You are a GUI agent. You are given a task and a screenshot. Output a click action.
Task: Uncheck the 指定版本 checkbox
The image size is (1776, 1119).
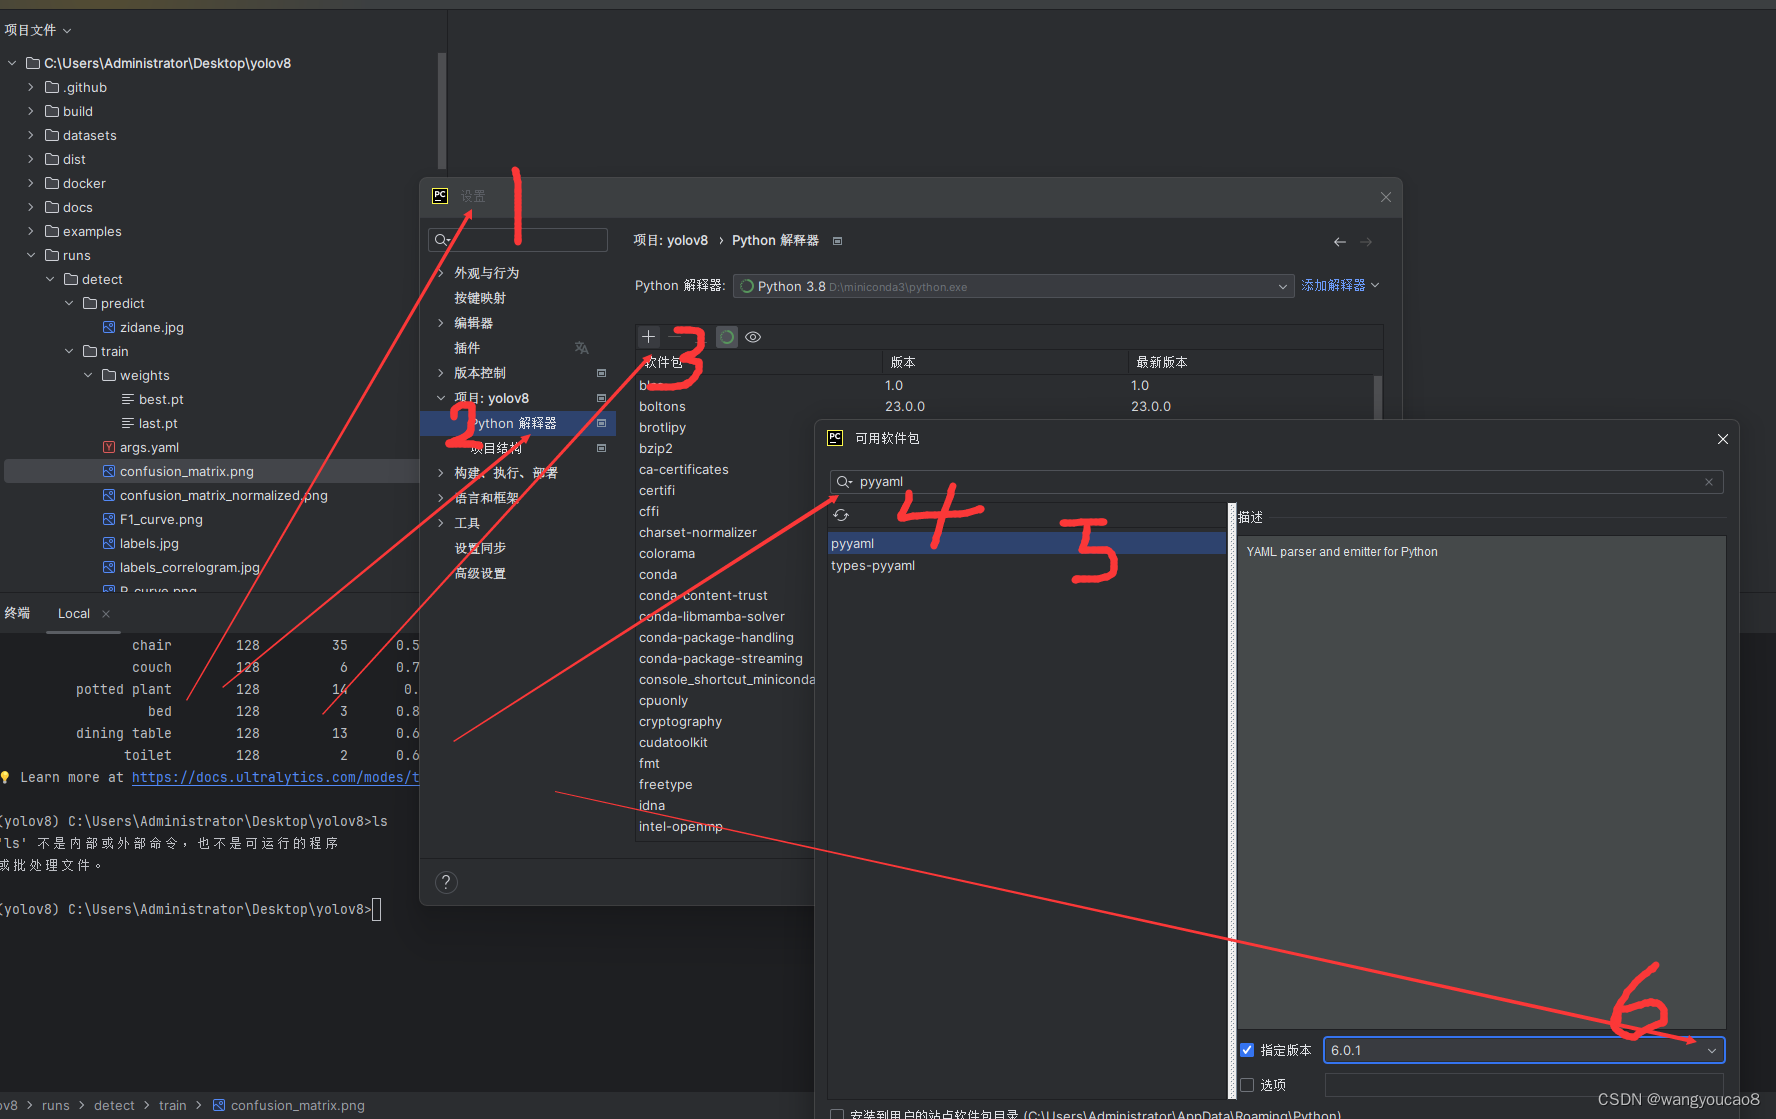1247,1049
